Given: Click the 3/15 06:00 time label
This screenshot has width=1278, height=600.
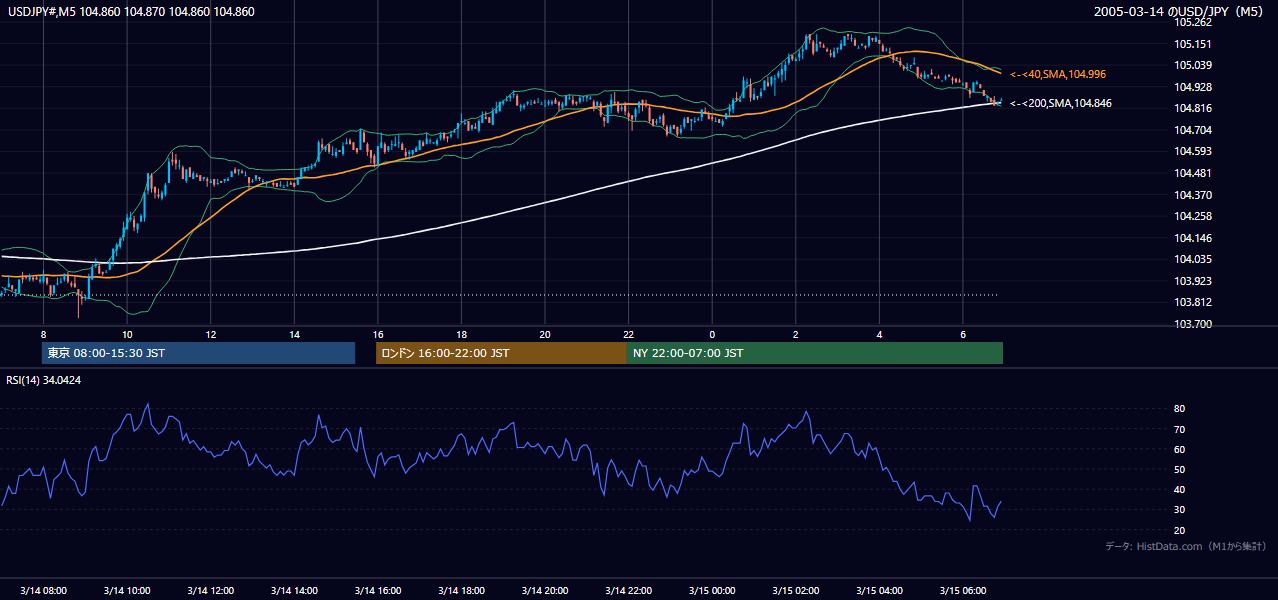Looking at the screenshot, I should [963, 590].
